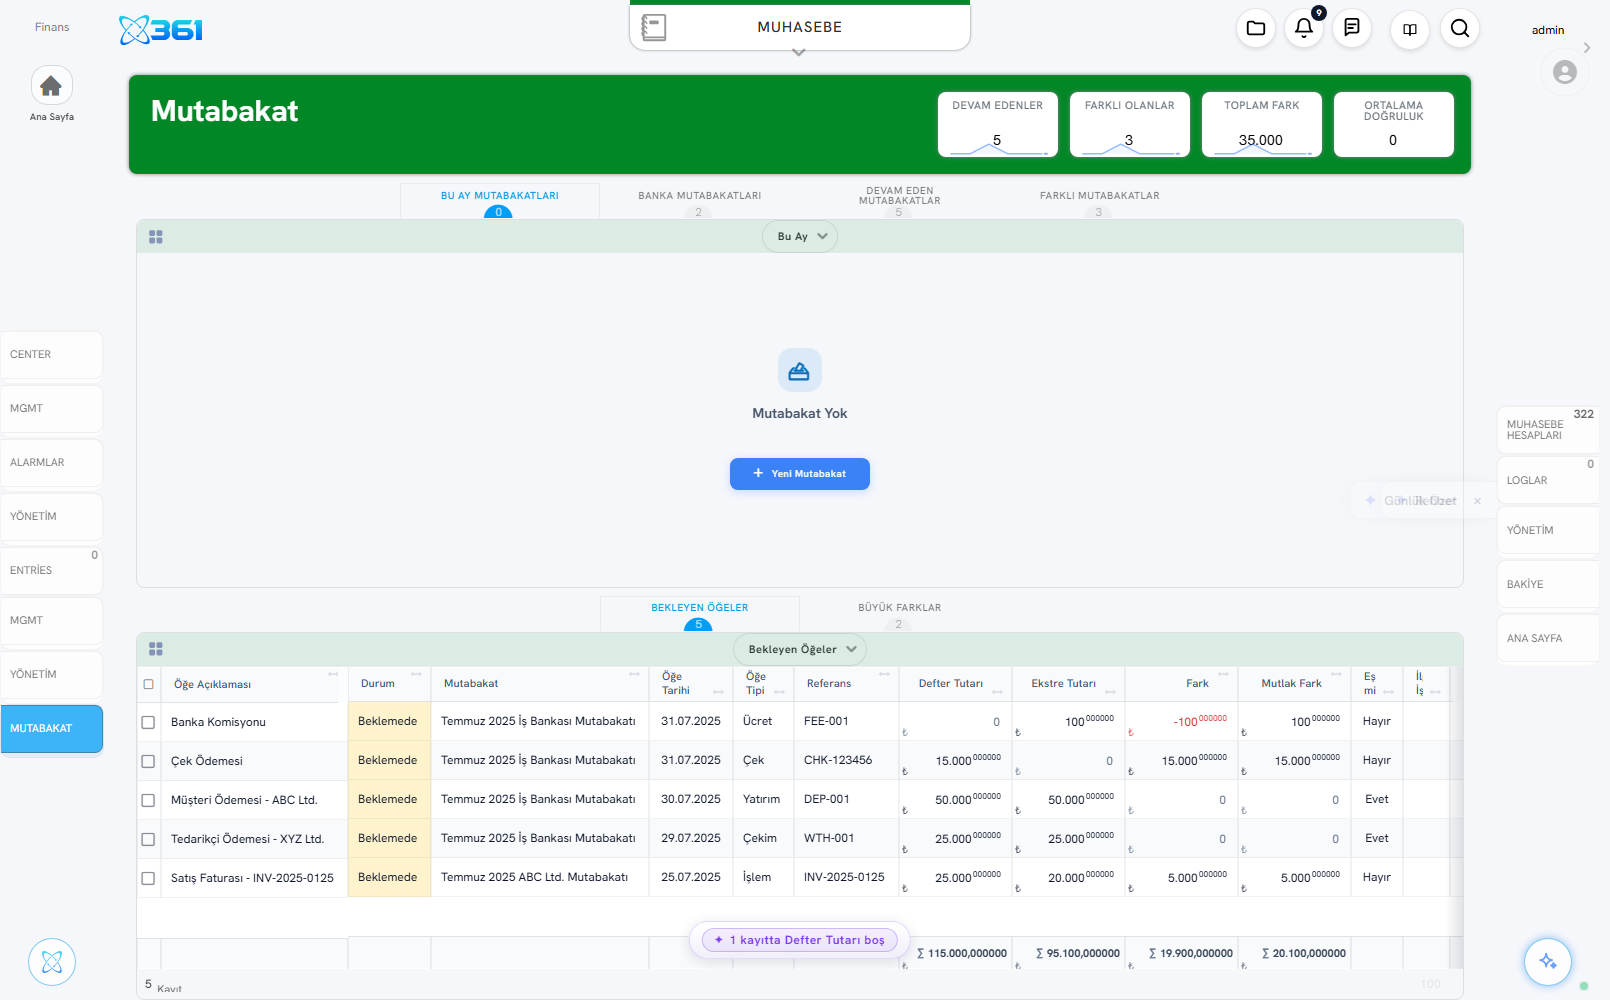Check the Banka Komisyonu row
1610x1000 pixels.
(x=149, y=722)
